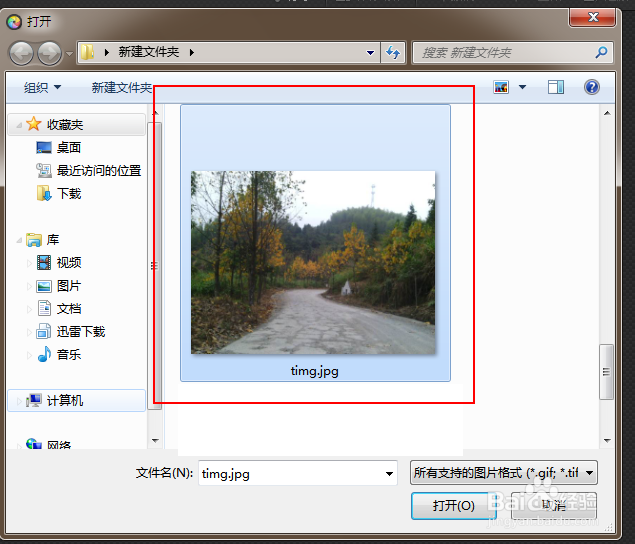Open the 文档 library

click(69, 309)
